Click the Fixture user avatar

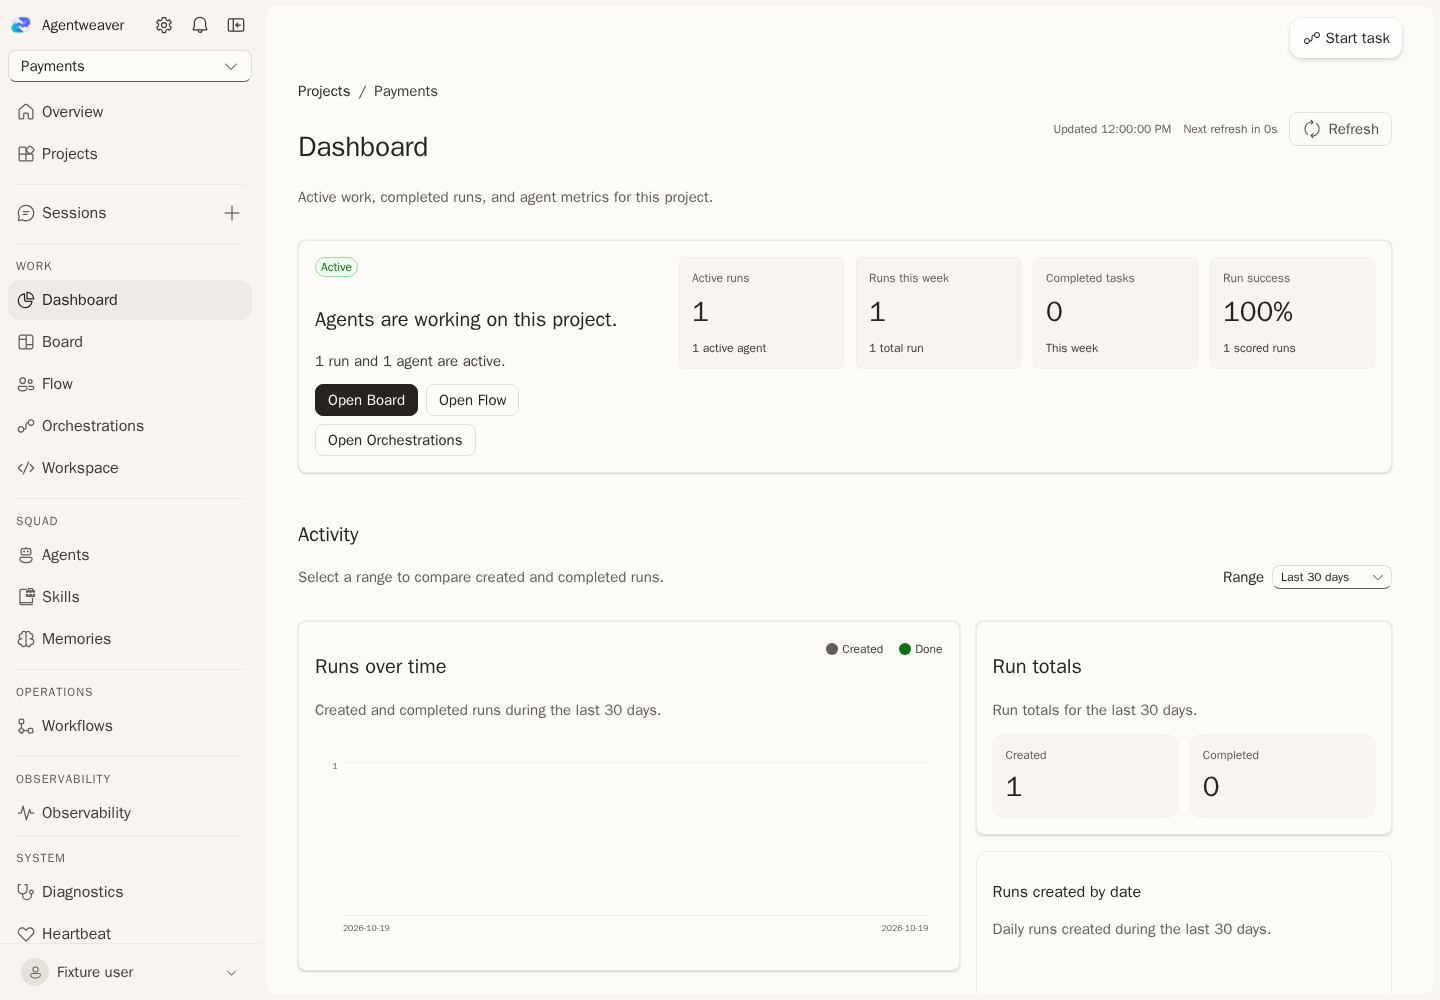[x=35, y=972]
